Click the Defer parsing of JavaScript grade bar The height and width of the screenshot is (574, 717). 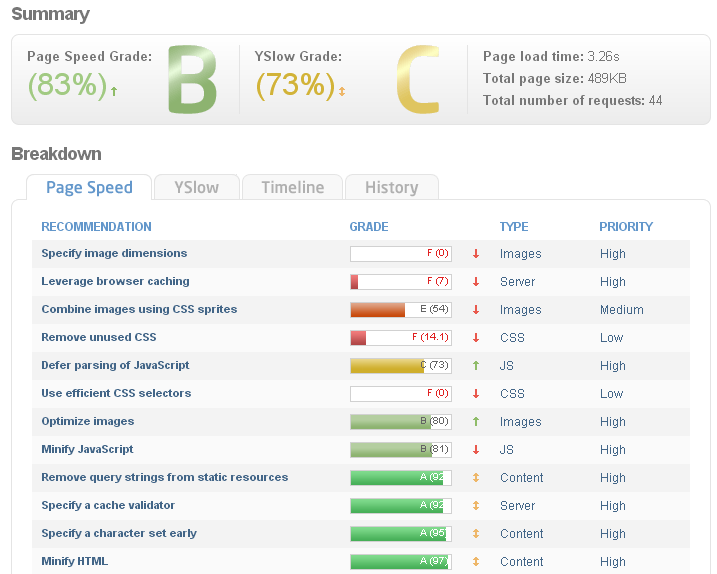[x=400, y=366]
